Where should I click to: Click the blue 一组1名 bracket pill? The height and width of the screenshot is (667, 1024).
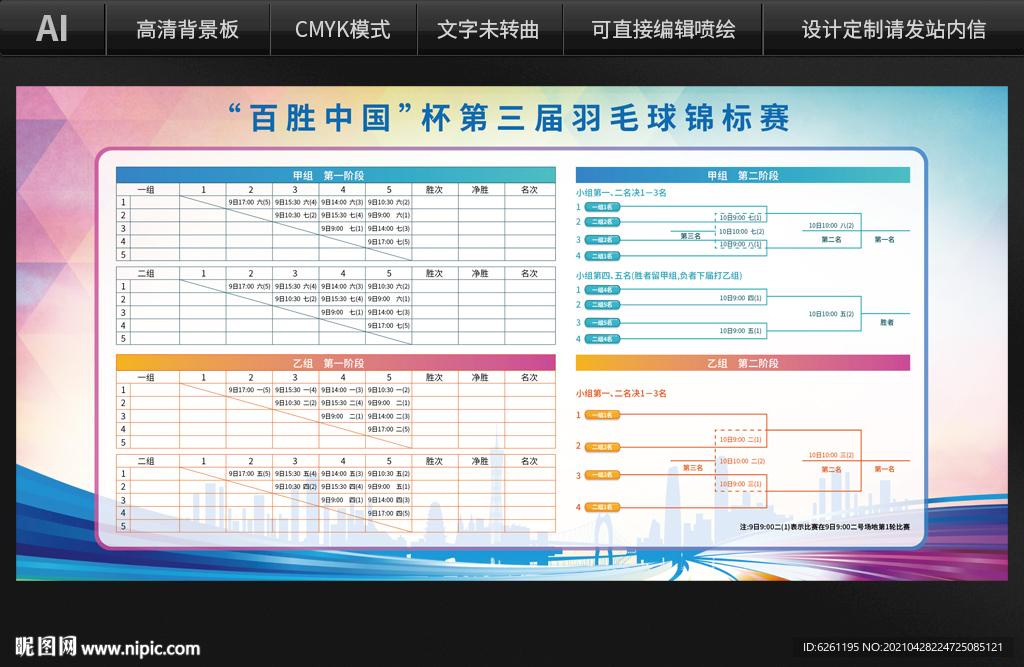601,207
